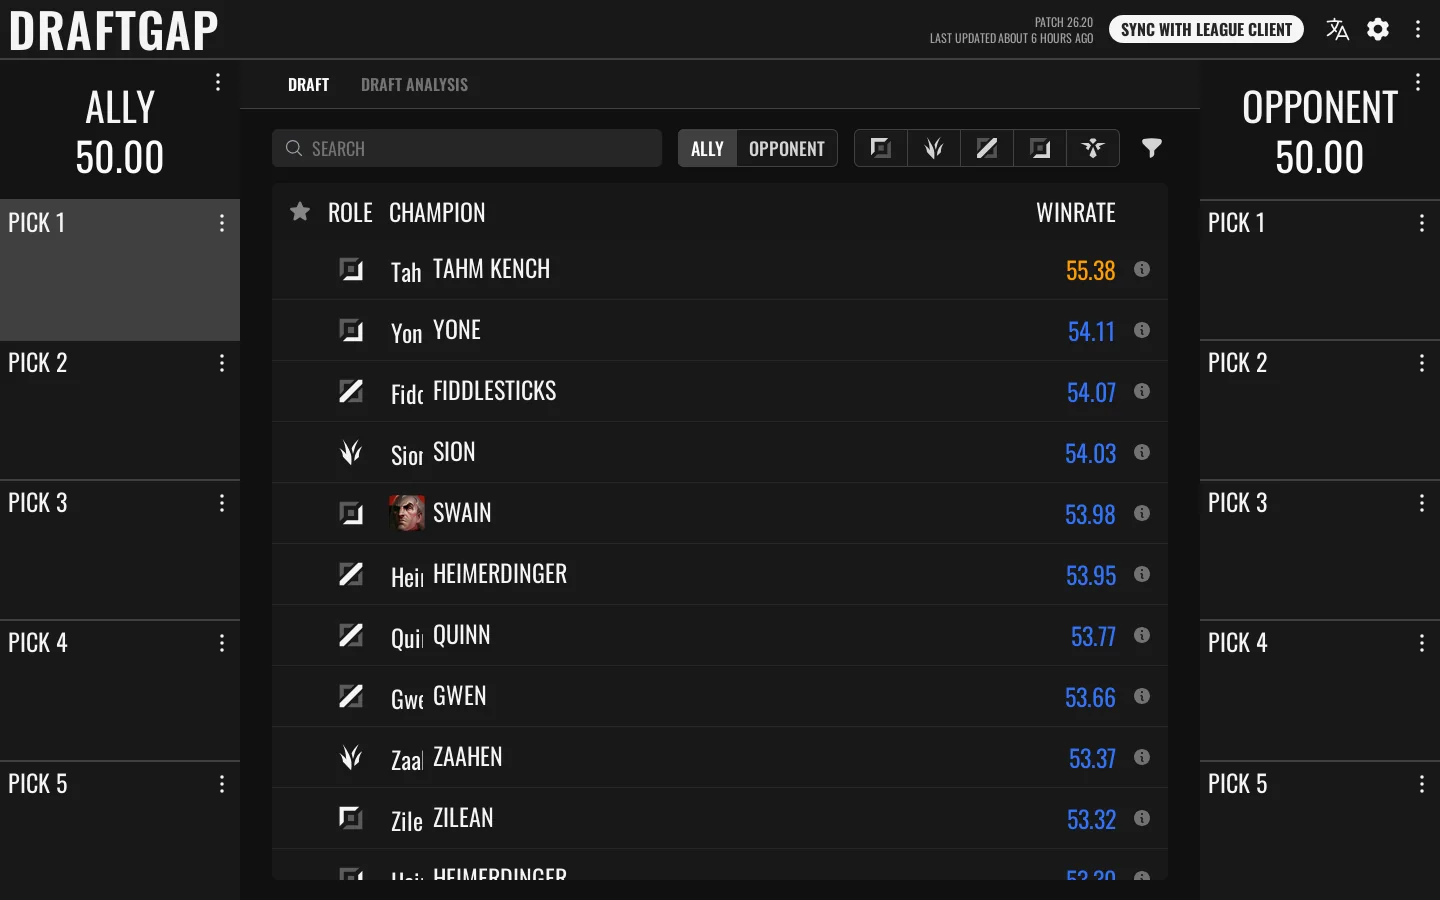The height and width of the screenshot is (900, 1440).
Task: Select the Ally Pick 2 slot
Action: point(120,410)
